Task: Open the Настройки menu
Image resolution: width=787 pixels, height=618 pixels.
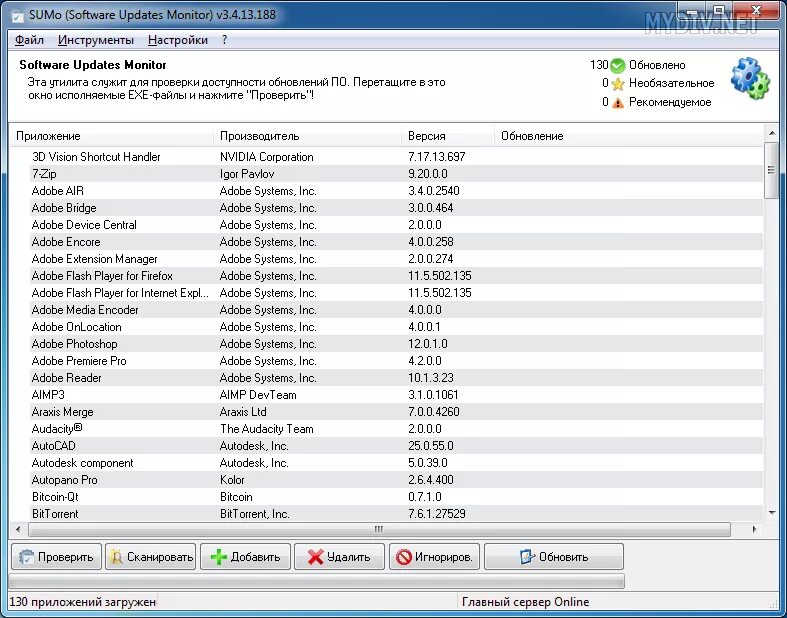Action: (178, 40)
